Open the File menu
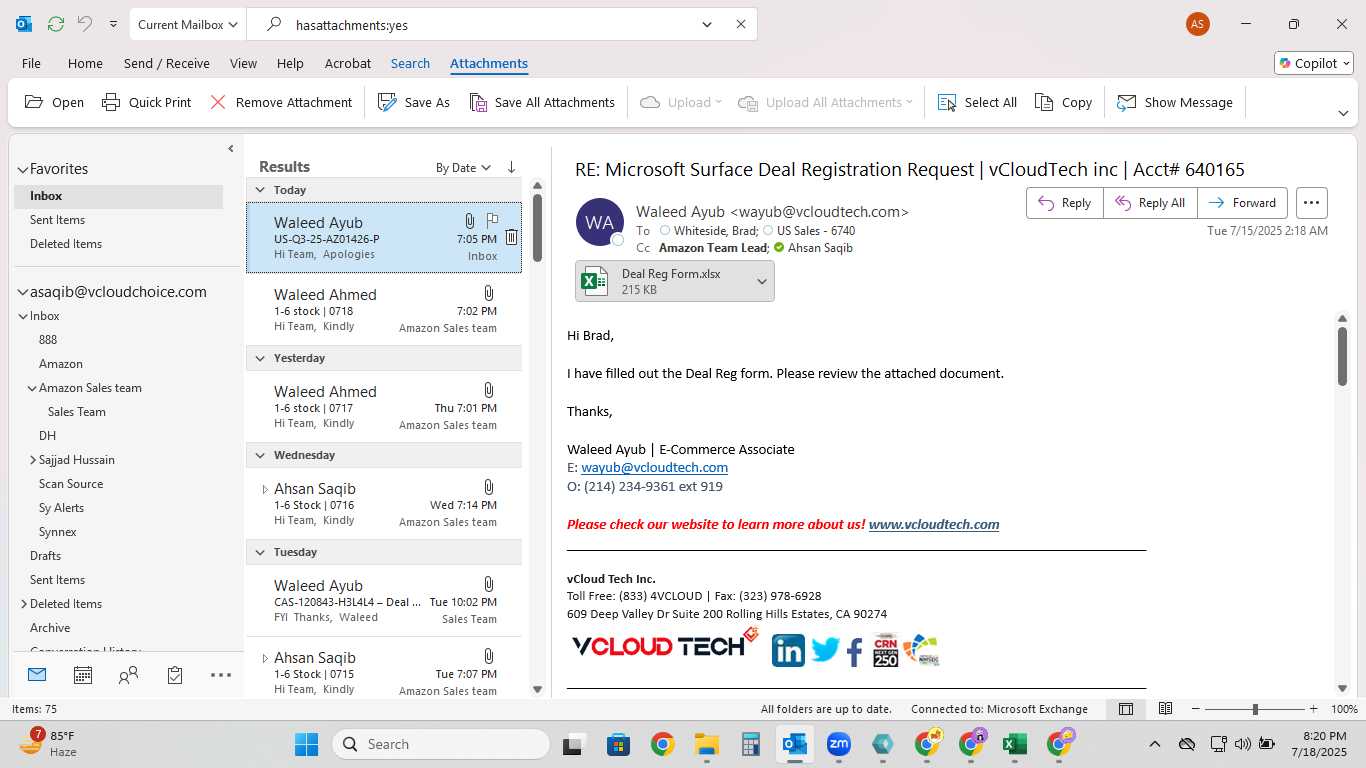The image size is (1366, 768). tap(31, 63)
